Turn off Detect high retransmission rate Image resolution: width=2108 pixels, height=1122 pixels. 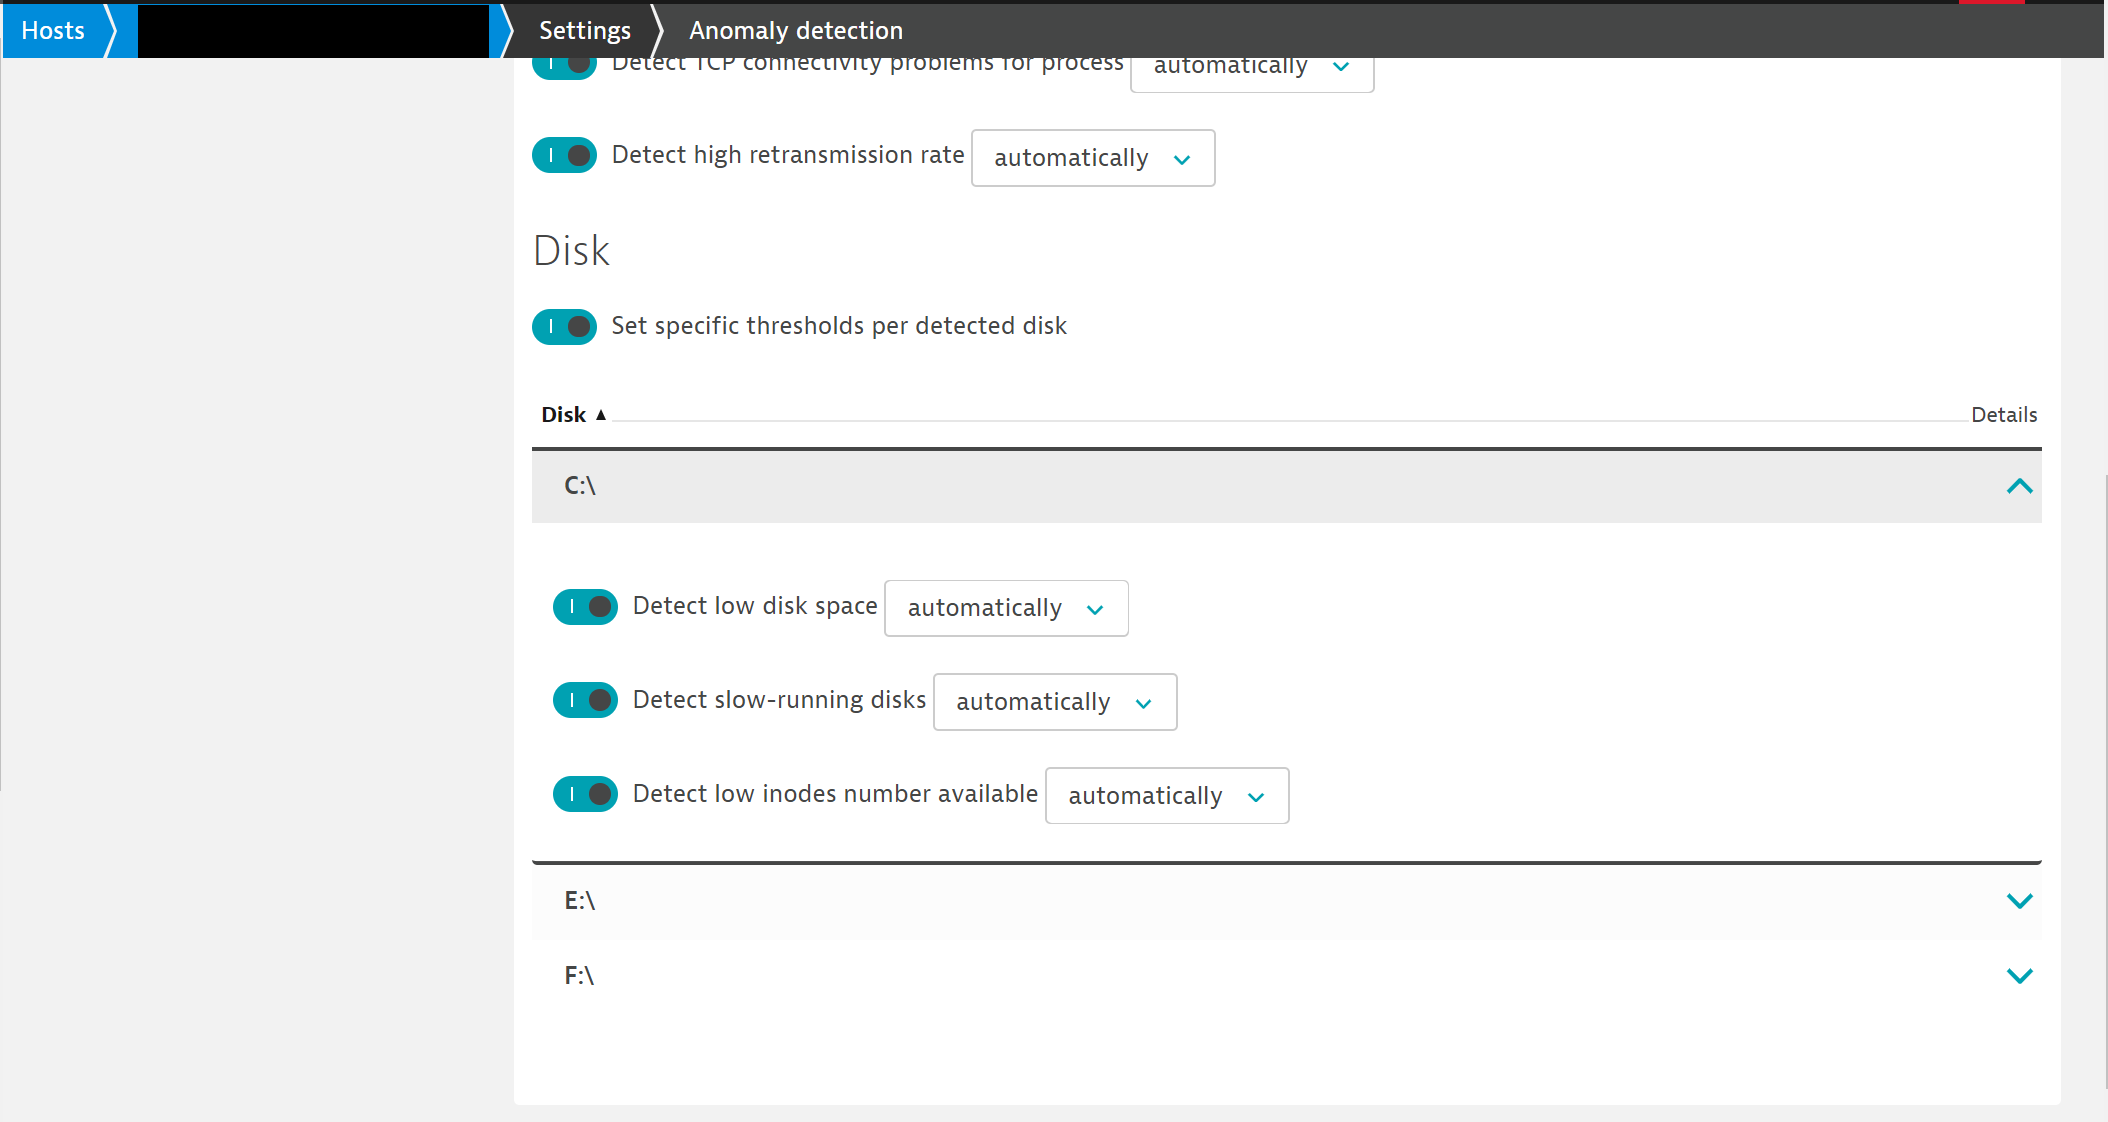coord(564,156)
